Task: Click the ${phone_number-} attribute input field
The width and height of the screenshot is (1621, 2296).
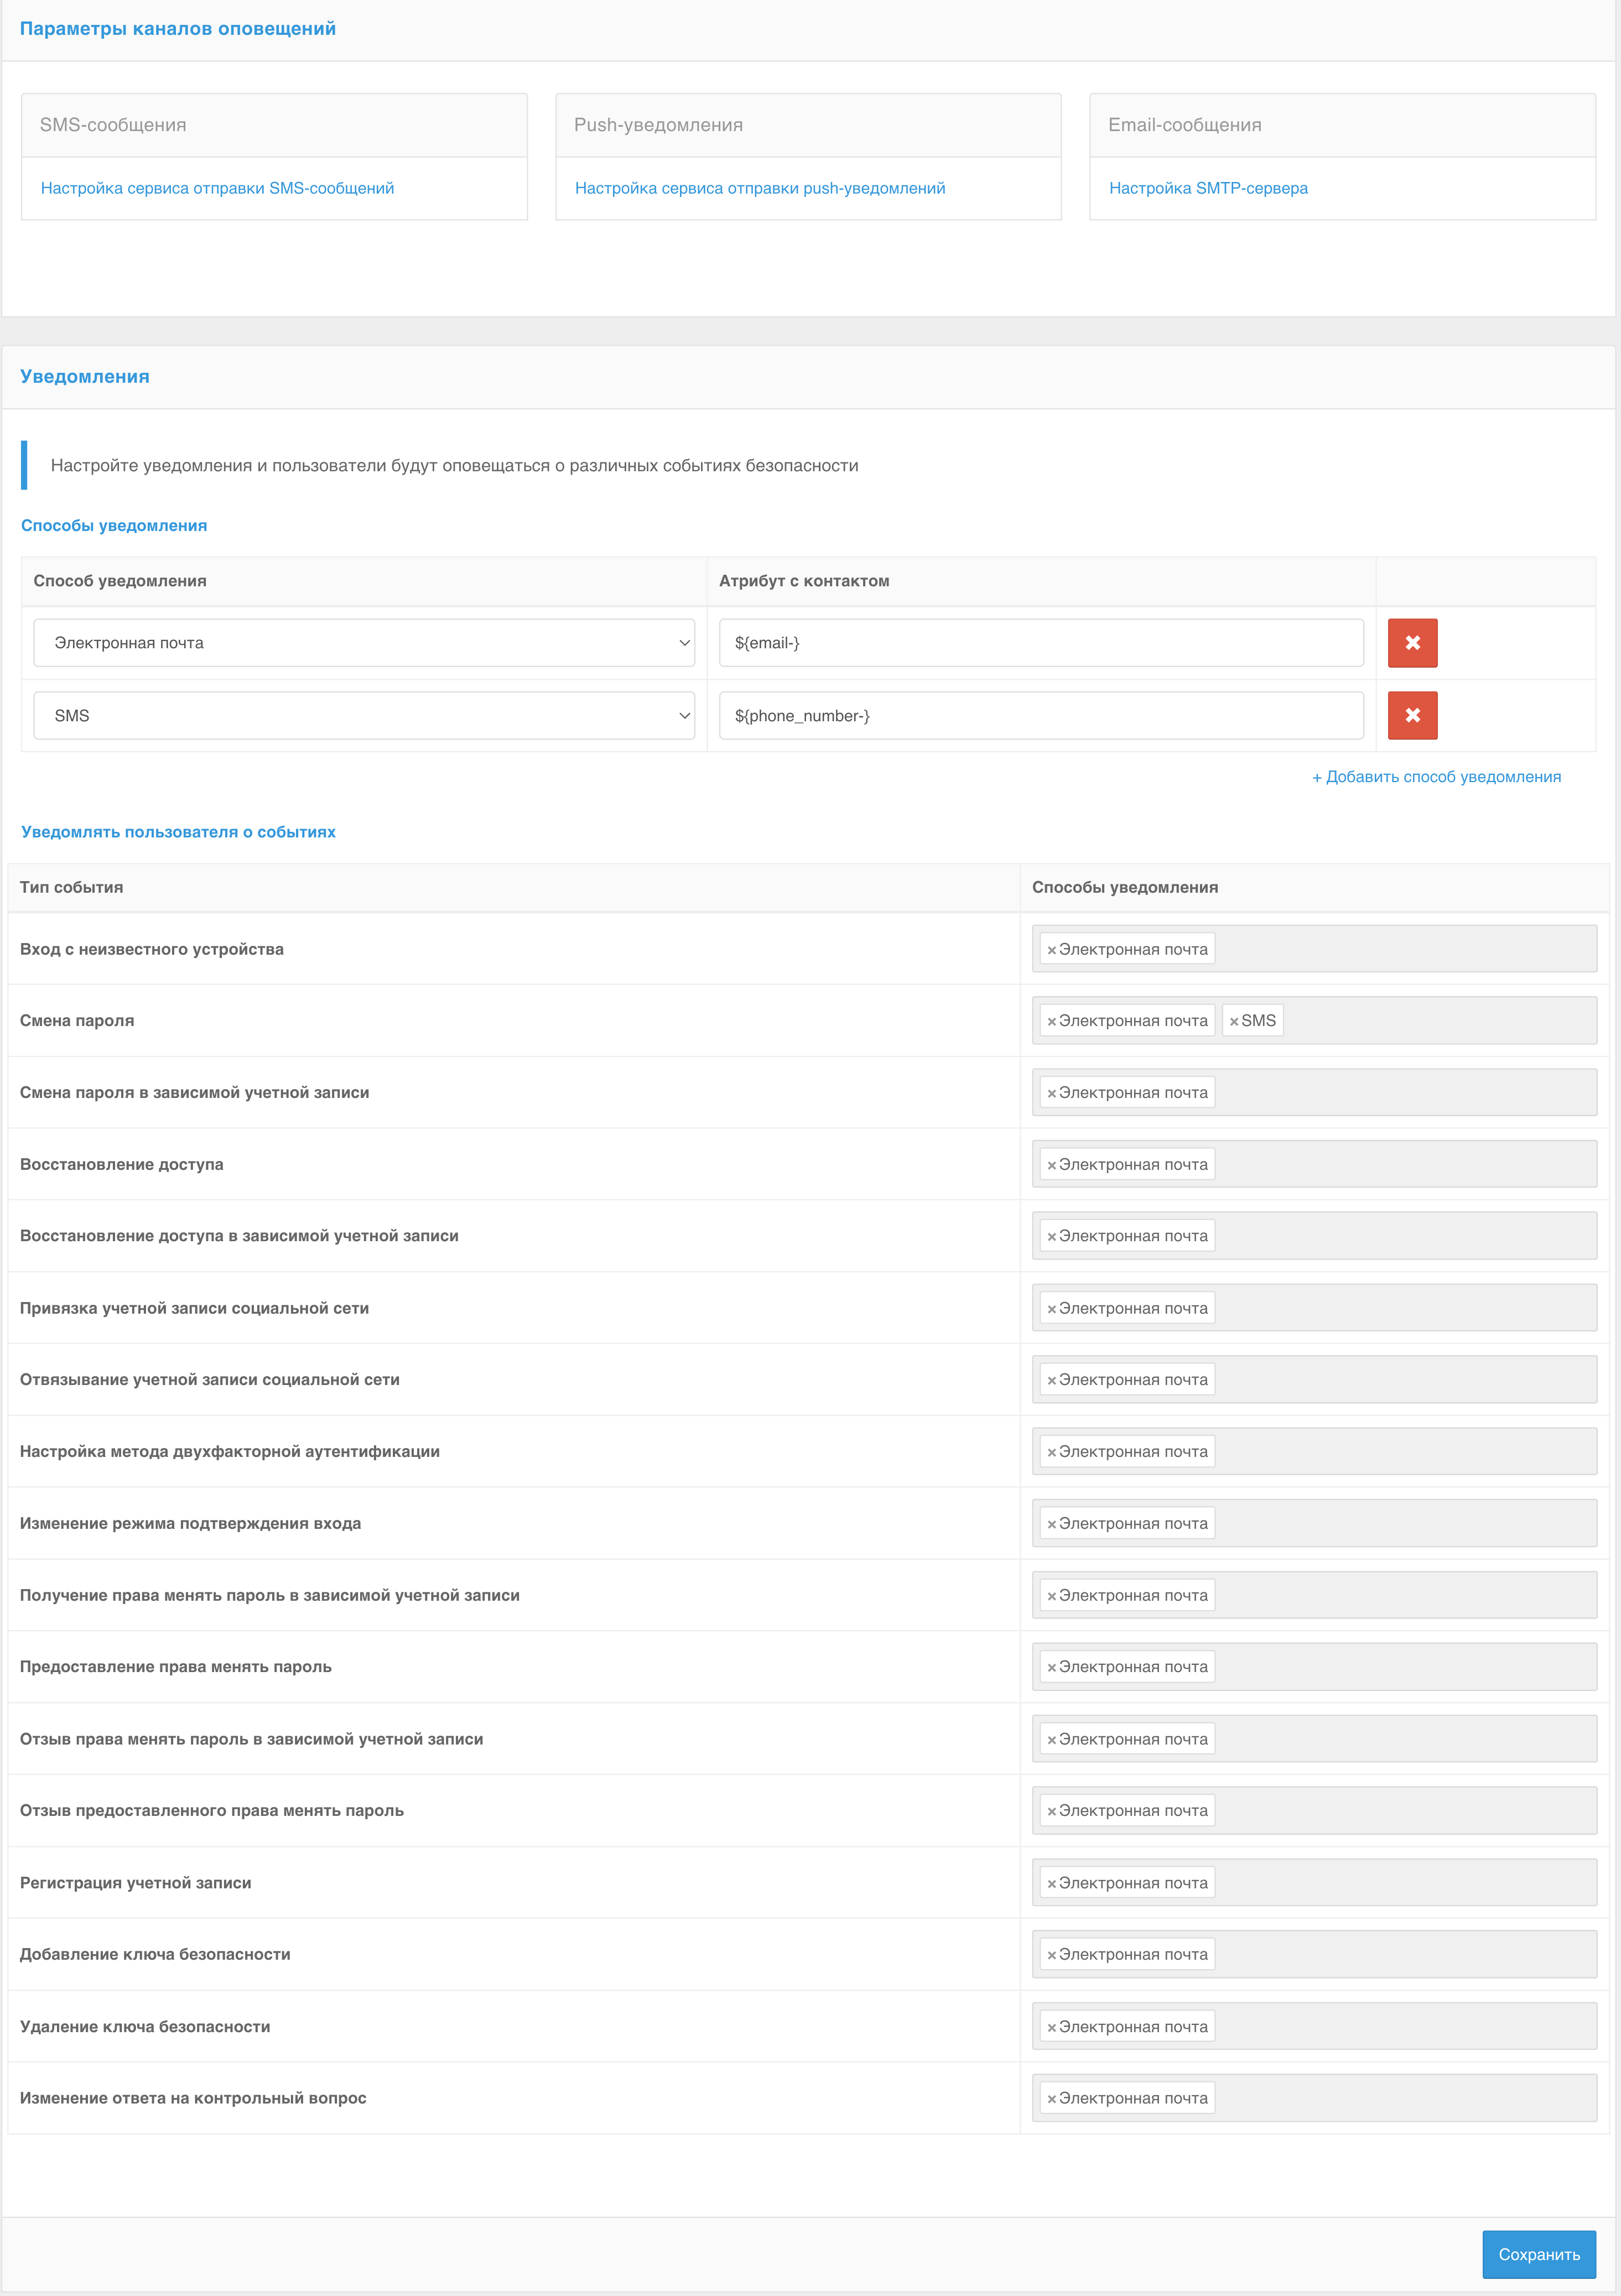Action: tap(1040, 715)
